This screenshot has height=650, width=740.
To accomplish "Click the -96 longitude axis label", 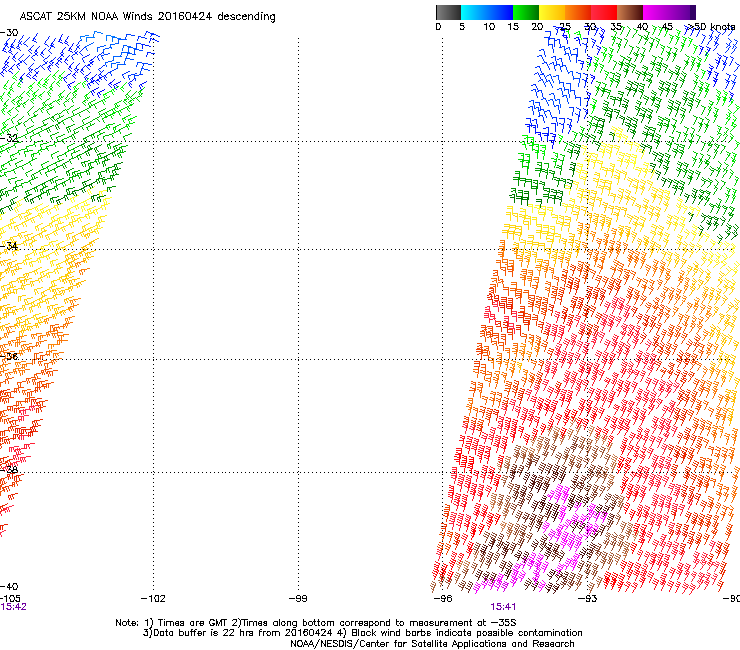I will (x=443, y=598).
